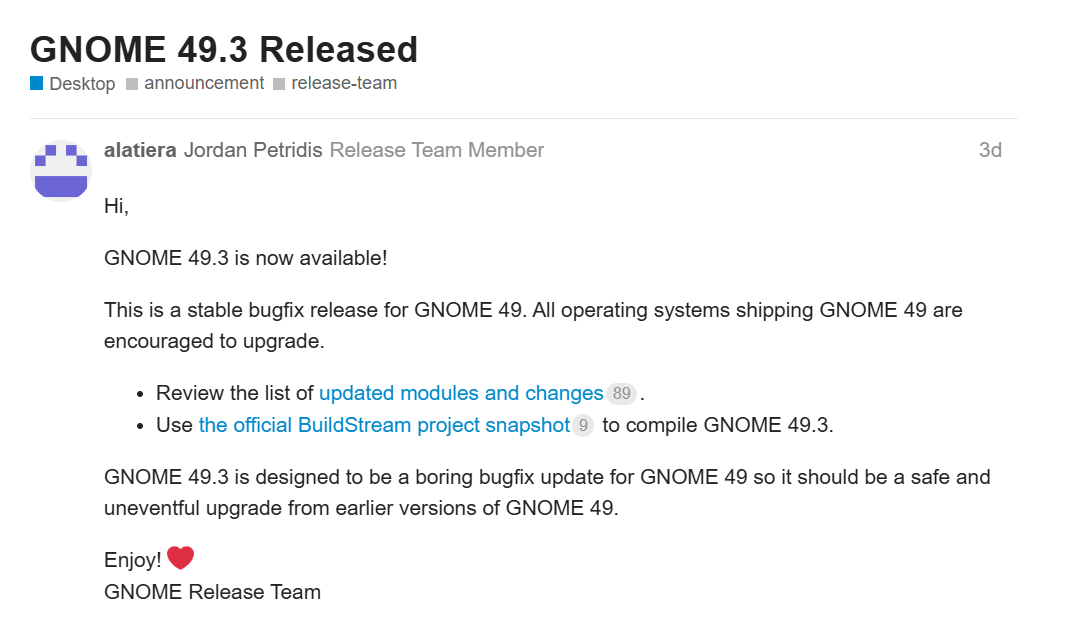Click the gray square beside release-team tag
This screenshot has height=623, width=1075.
pos(279,84)
